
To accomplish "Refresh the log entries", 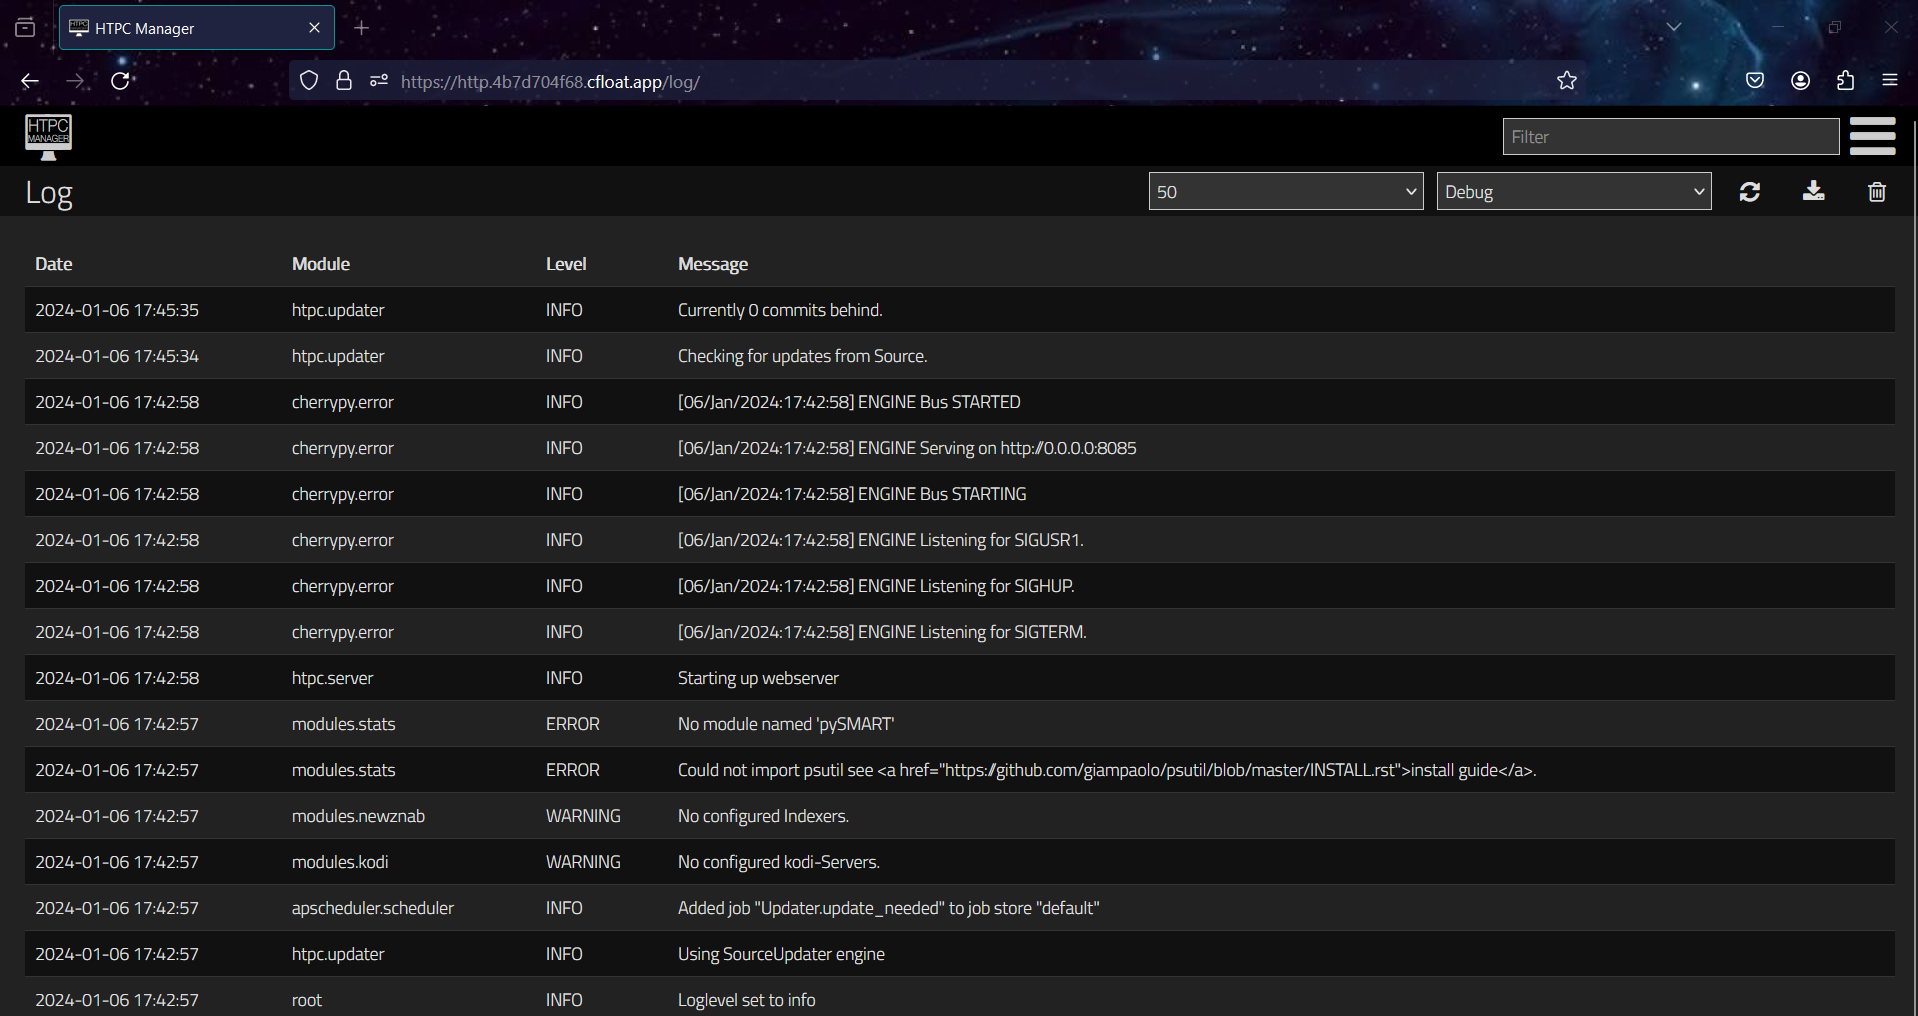I will tap(1749, 192).
